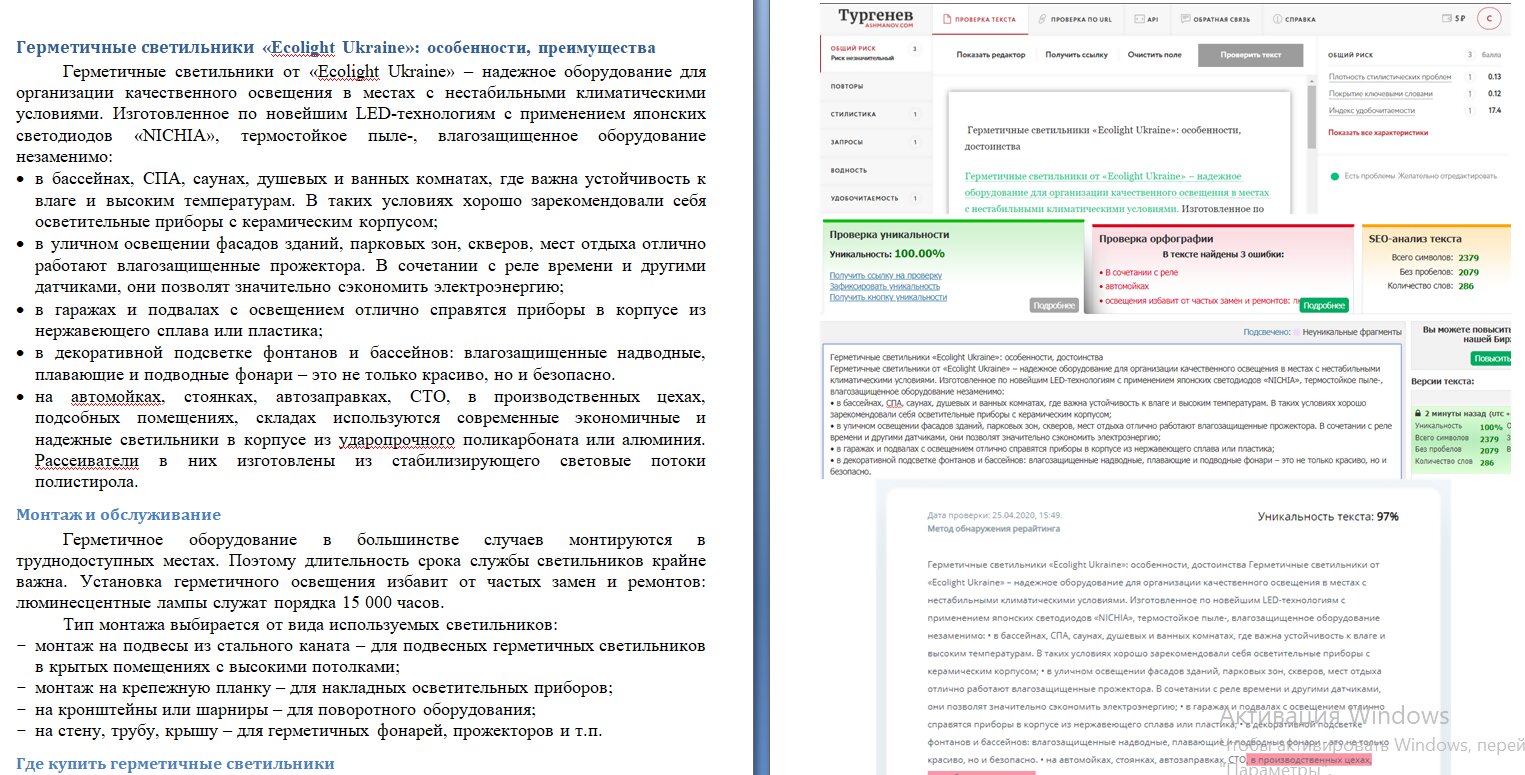Open the user profile avatar with letter C

point(1491,19)
